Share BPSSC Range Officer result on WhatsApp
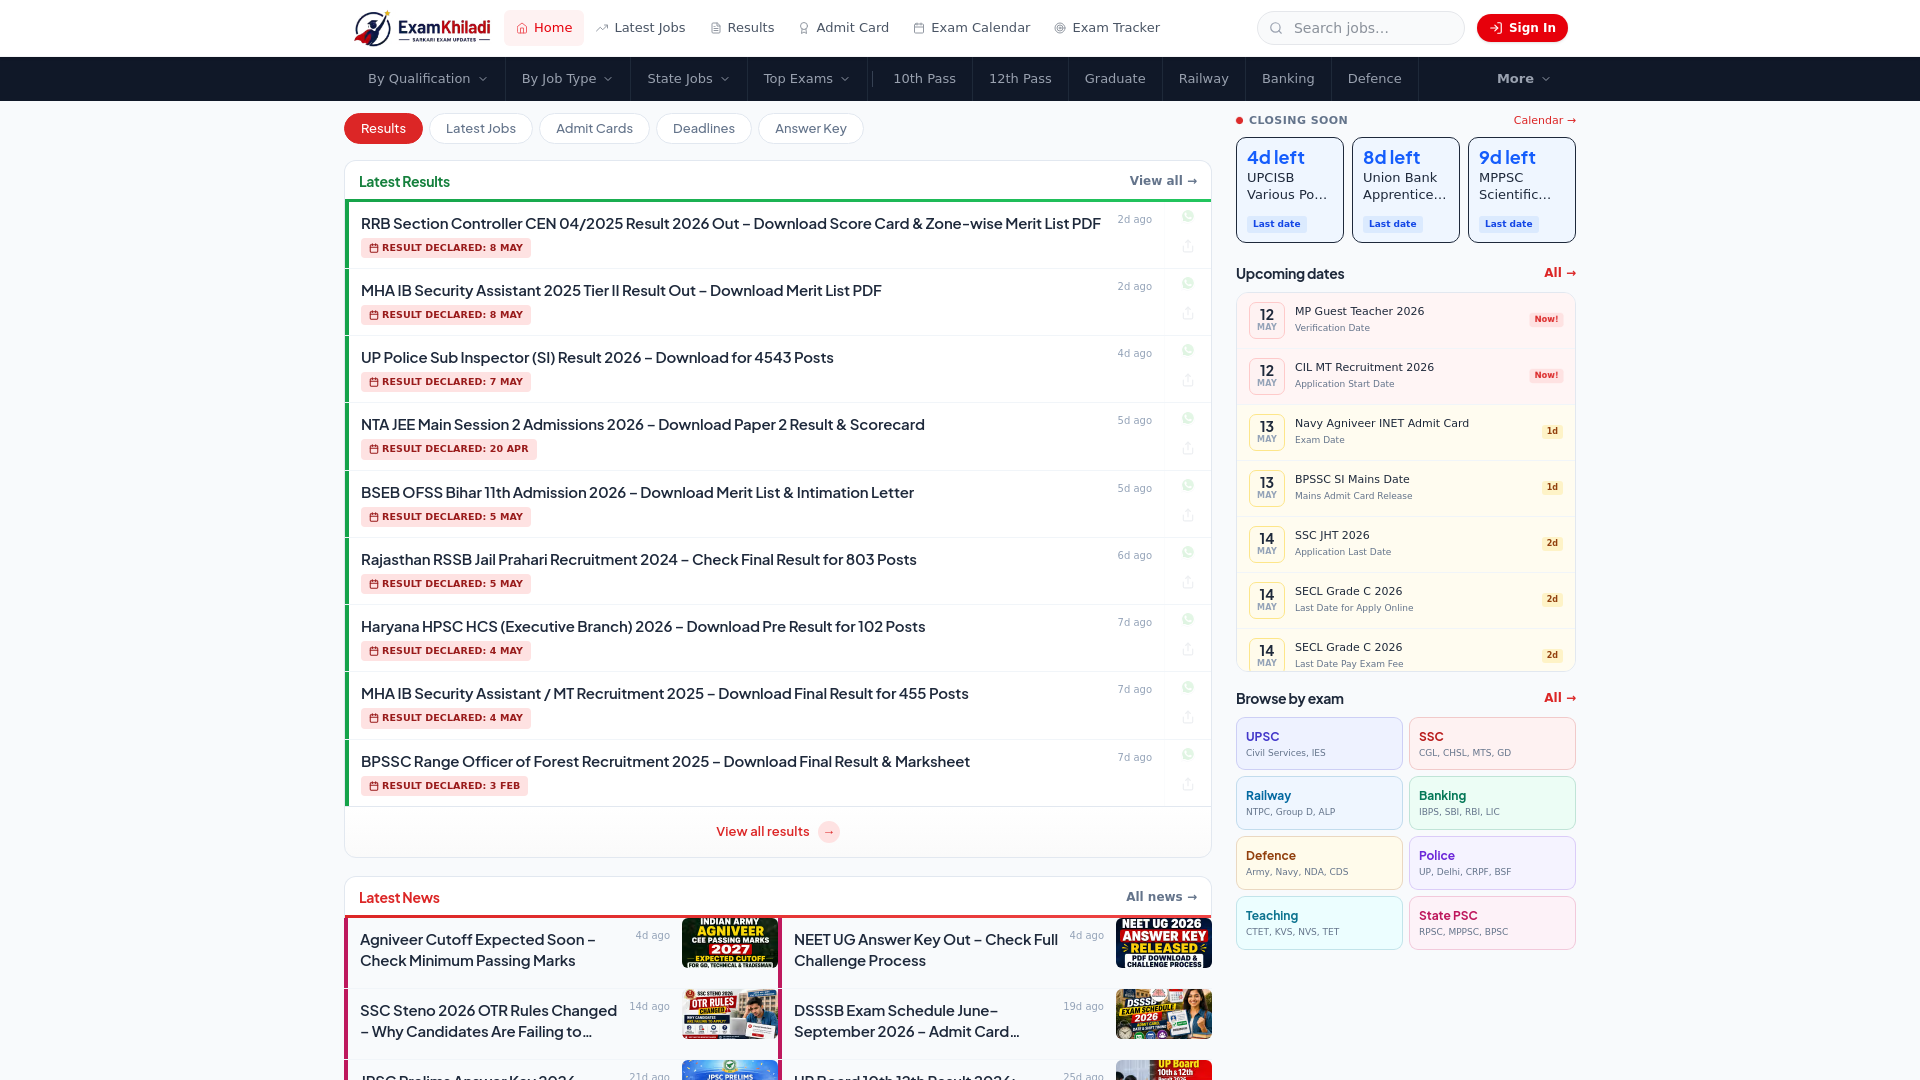The width and height of the screenshot is (1920, 1080). (x=1188, y=755)
